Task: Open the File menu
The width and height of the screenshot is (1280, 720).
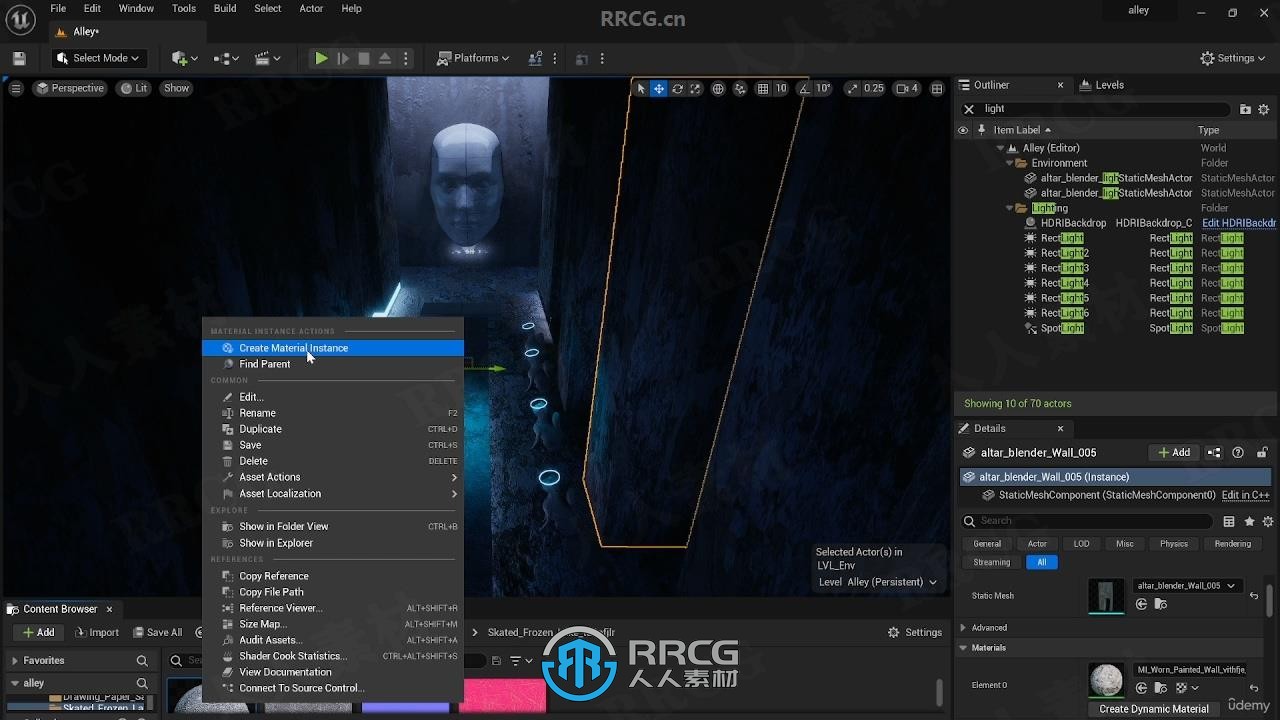Action: (x=58, y=8)
